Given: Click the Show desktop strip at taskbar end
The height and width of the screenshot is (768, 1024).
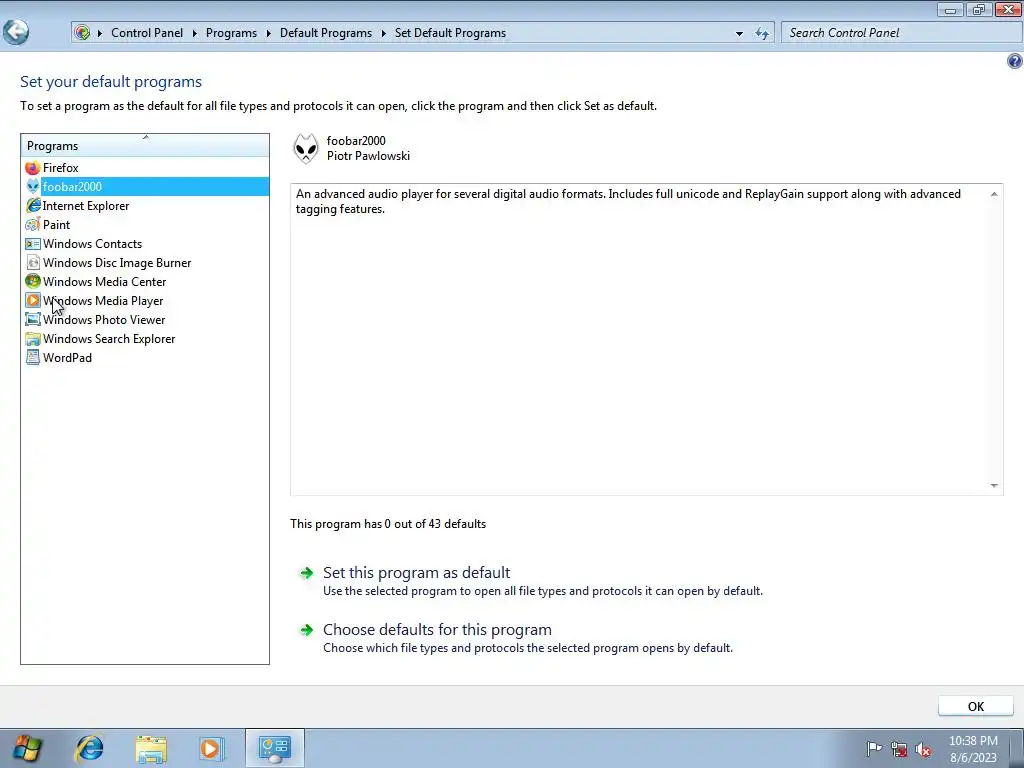Looking at the screenshot, I should 1018,748.
